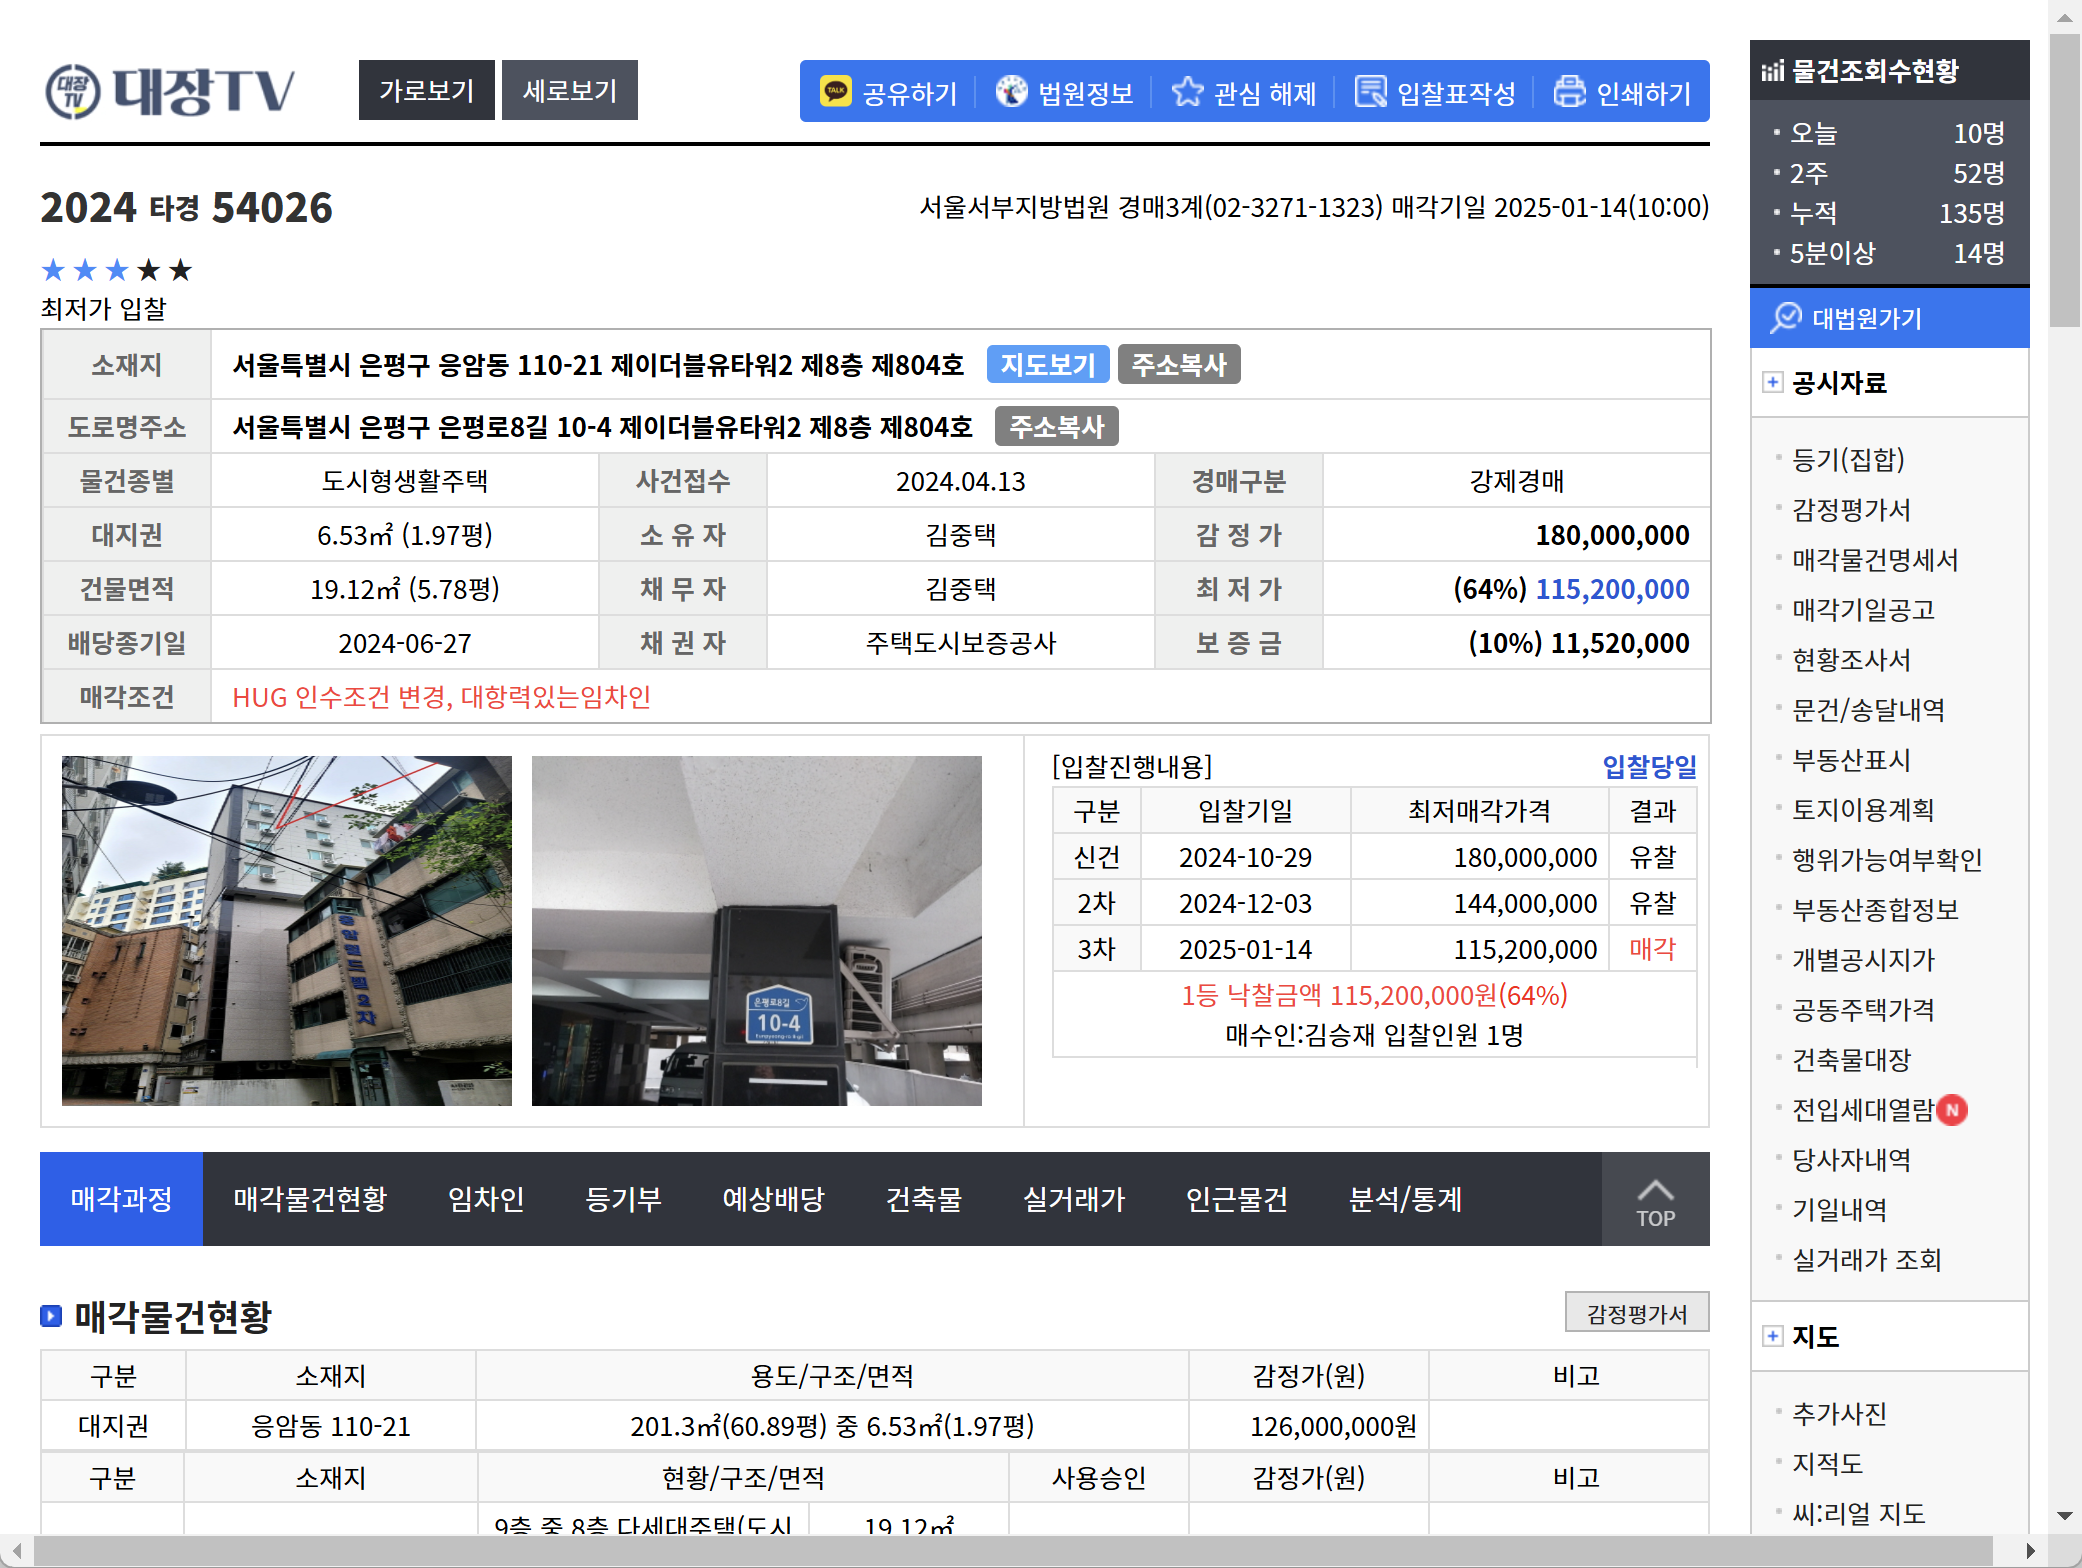Open the 임차인 tab
The image size is (2082, 1568).
[486, 1199]
